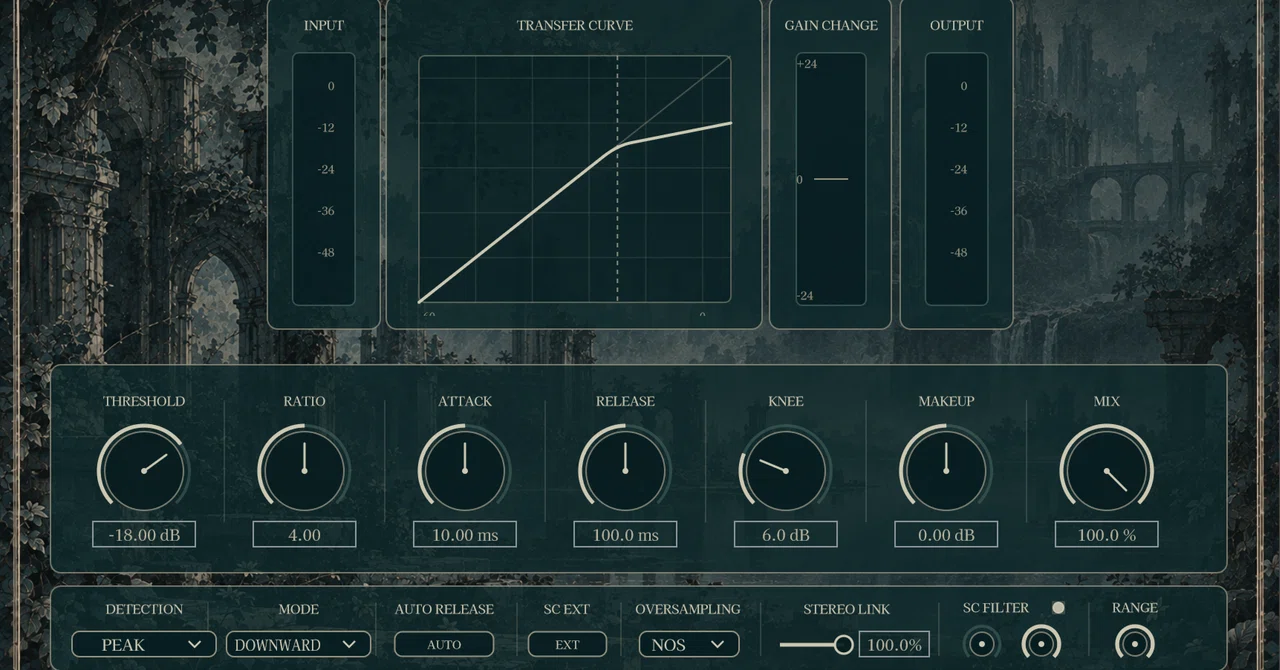The image size is (1280, 670).
Task: Click the Gain Change meter
Action: pos(830,179)
